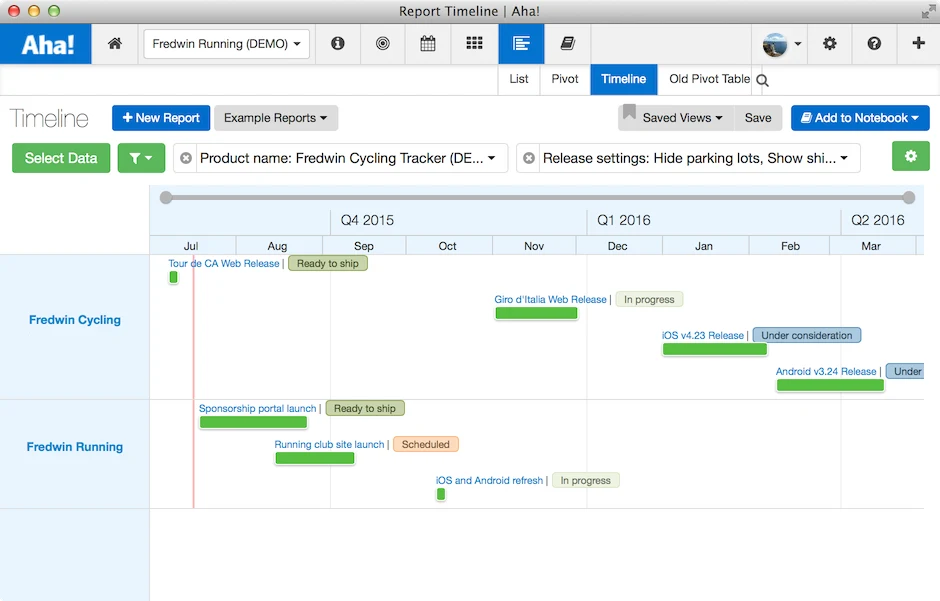Open the info icon in top navigation
Image resolution: width=940 pixels, height=601 pixels.
pyautogui.click(x=338, y=43)
